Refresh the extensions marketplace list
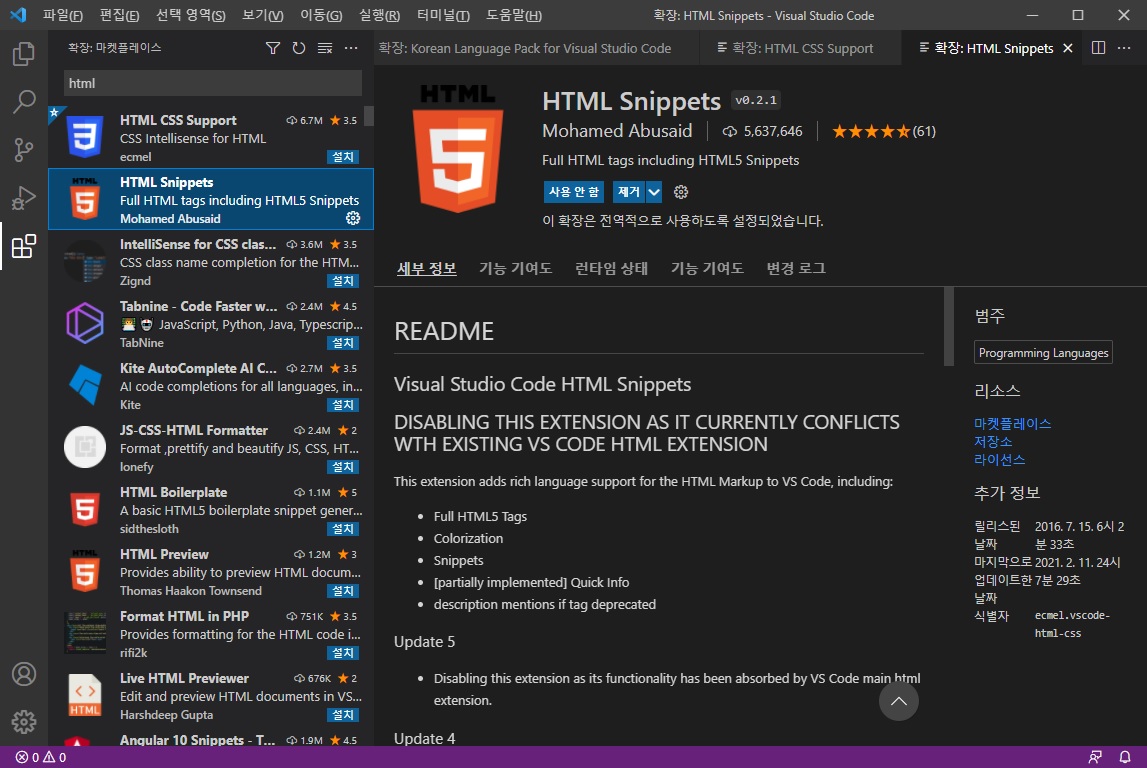Screen dimensions: 1147x768 click(x=298, y=48)
